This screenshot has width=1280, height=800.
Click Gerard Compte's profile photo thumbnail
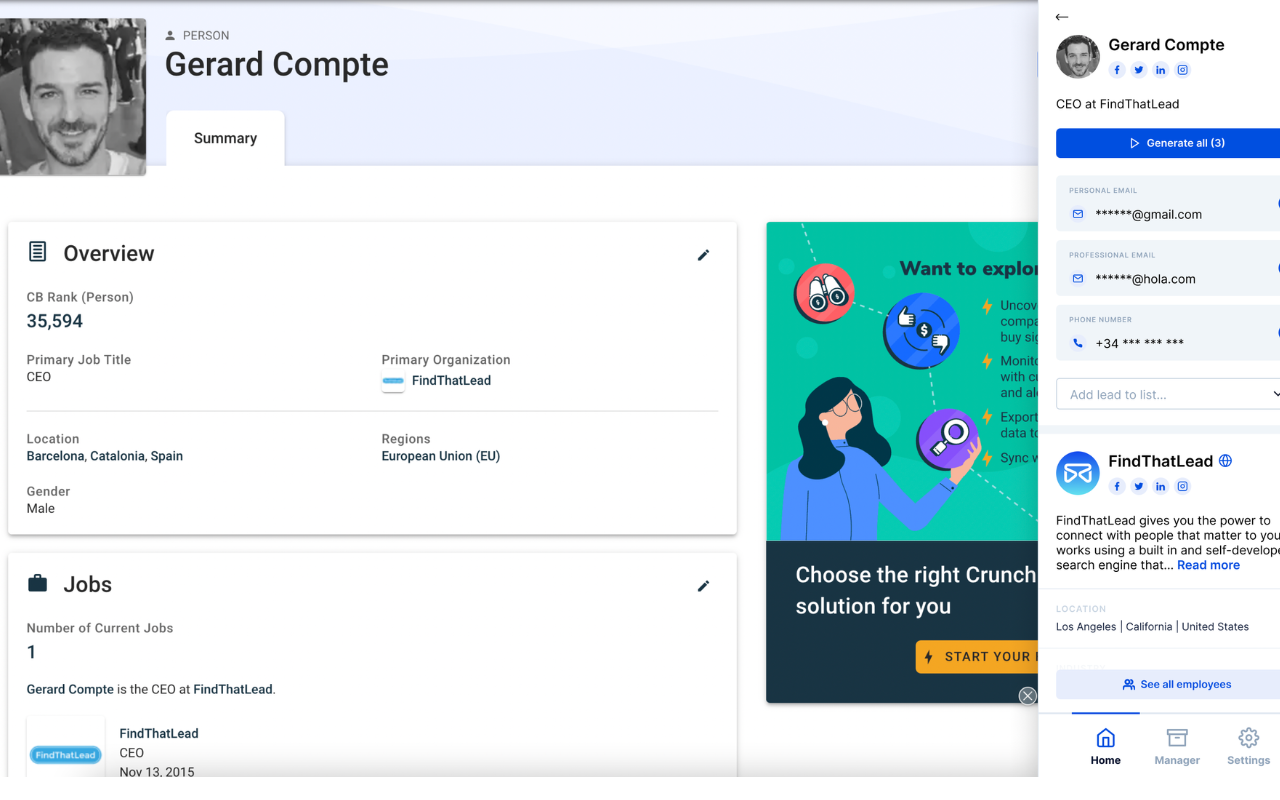[x=1077, y=57]
